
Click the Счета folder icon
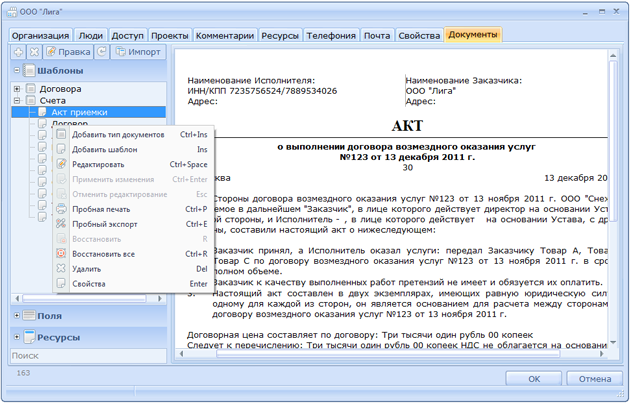(31, 100)
